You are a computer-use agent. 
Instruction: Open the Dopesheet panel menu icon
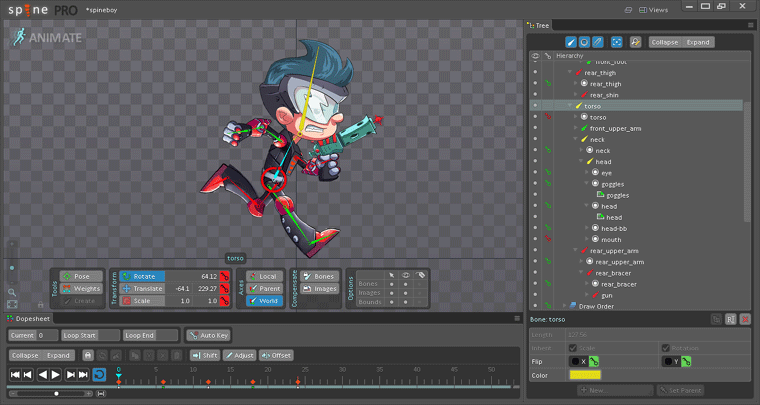point(517,318)
